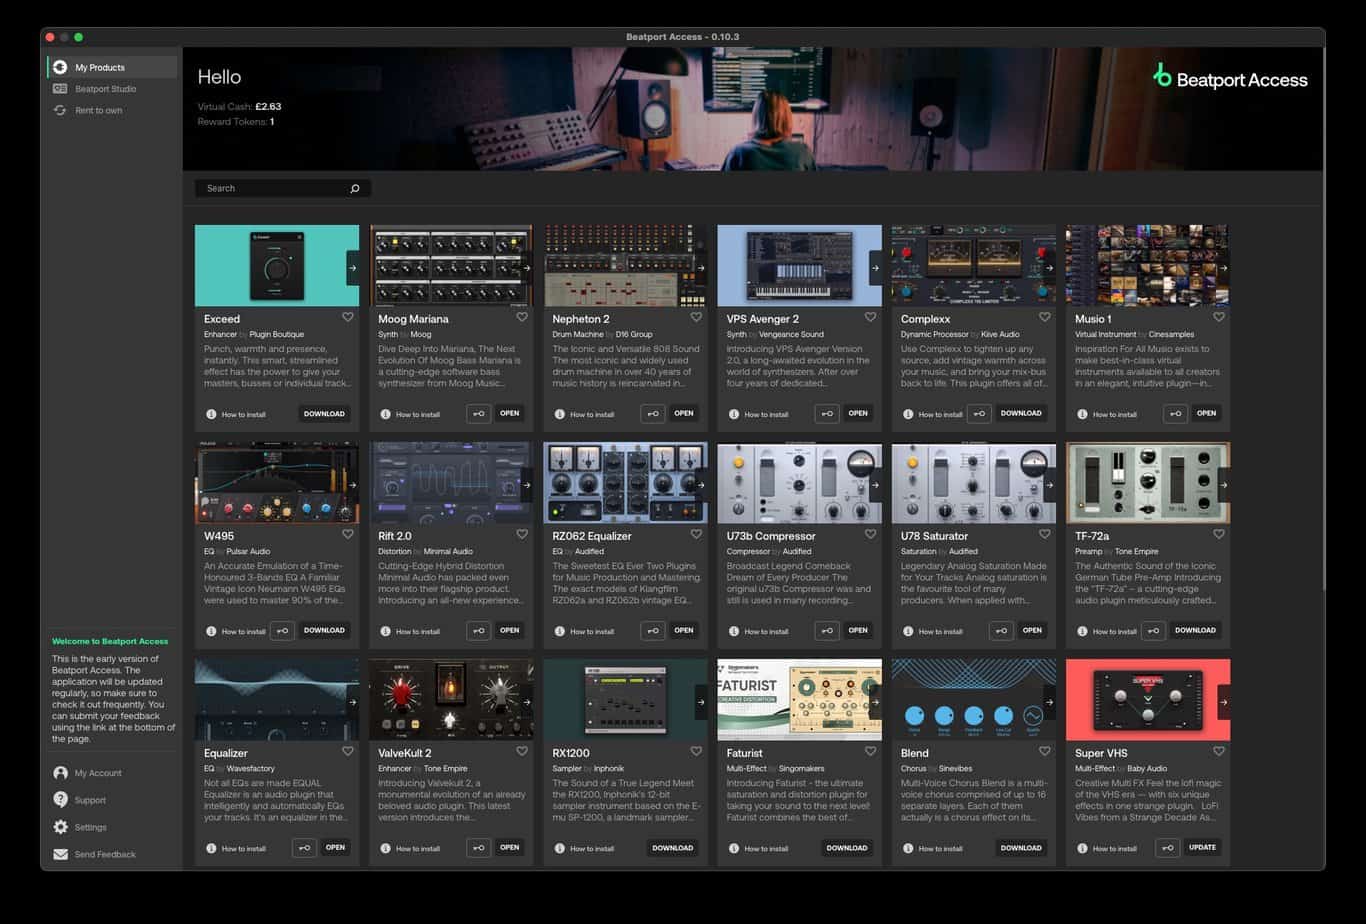Viewport: 1366px width, 924px height.
Task: Toggle favorite heart for VPS Avenger 2
Action: click(x=870, y=317)
